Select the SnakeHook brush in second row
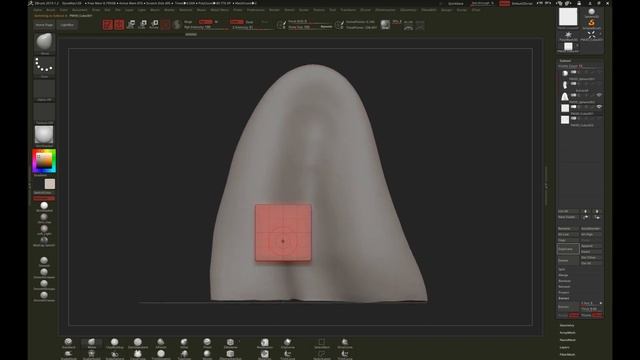This screenshot has width=640, height=360. pyautogui.click(x=68, y=355)
